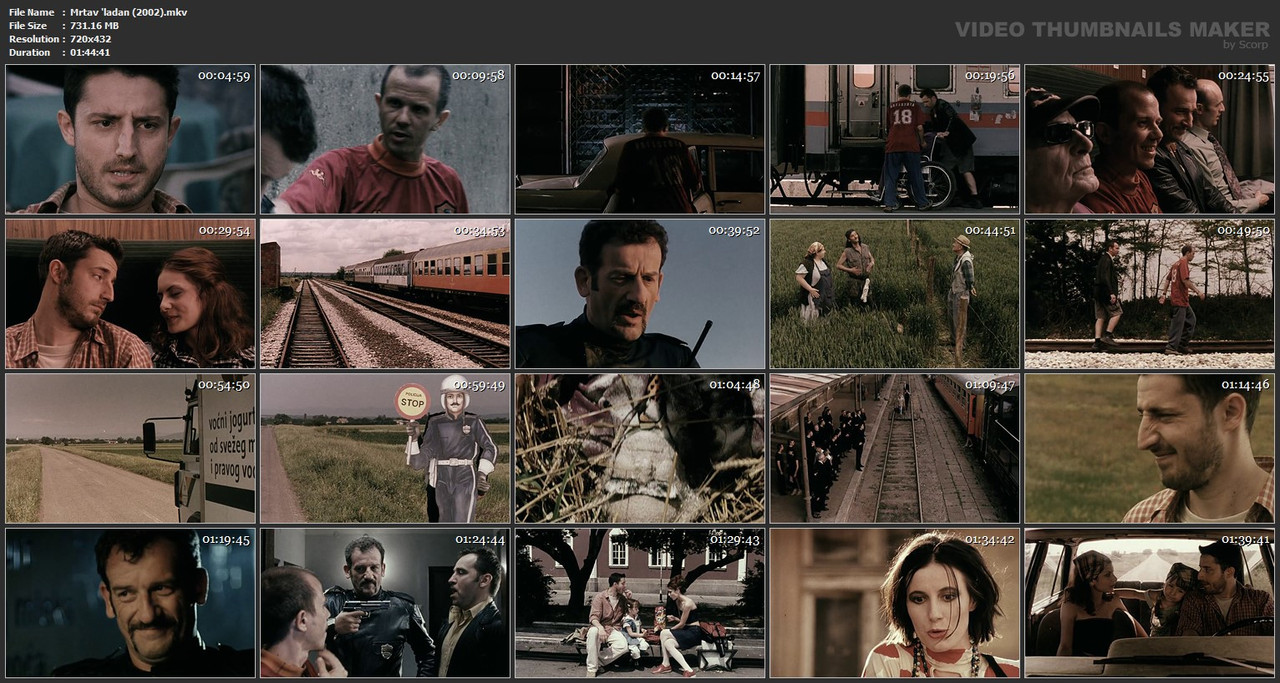1280x683 pixels.
Task: Click the STOP sign cutout frame at 00:59:49
Action: [x=385, y=449]
